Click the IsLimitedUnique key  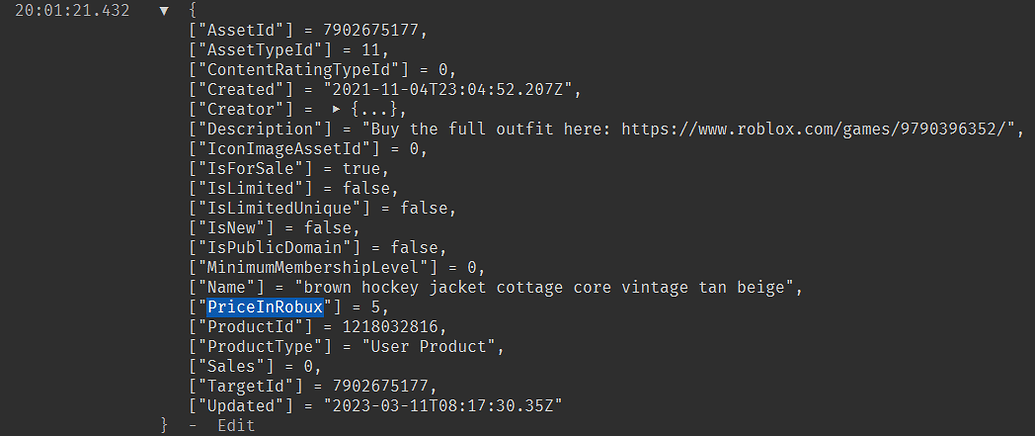[282, 208]
